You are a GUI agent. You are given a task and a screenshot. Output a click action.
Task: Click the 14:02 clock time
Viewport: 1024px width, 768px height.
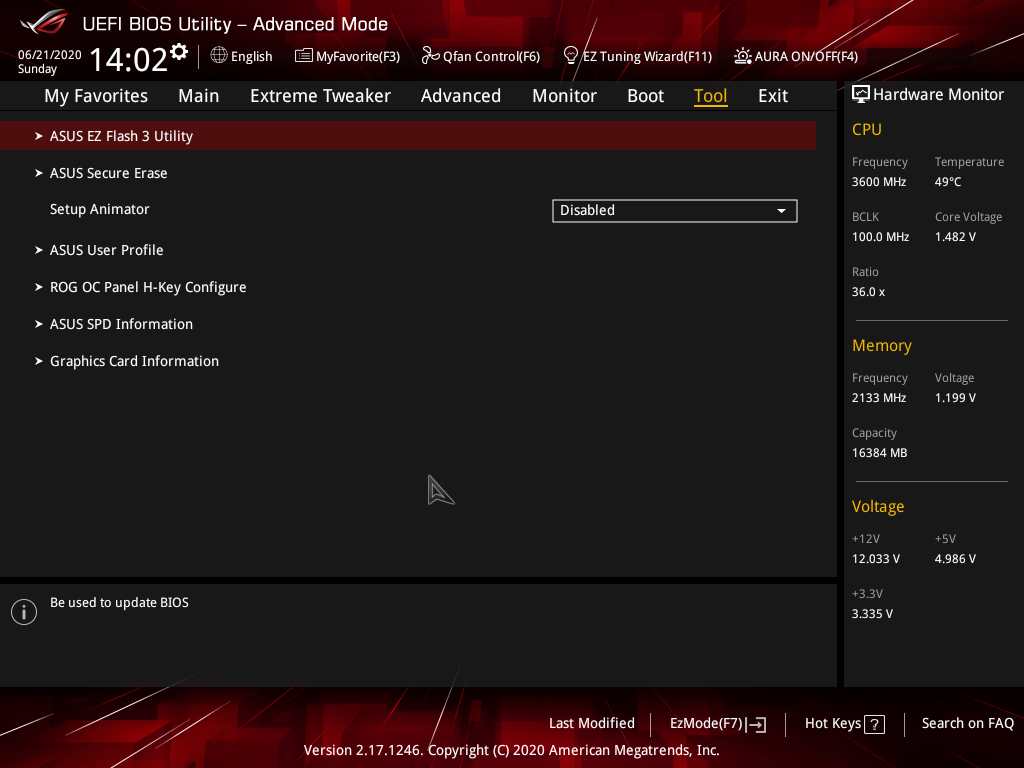(x=129, y=59)
